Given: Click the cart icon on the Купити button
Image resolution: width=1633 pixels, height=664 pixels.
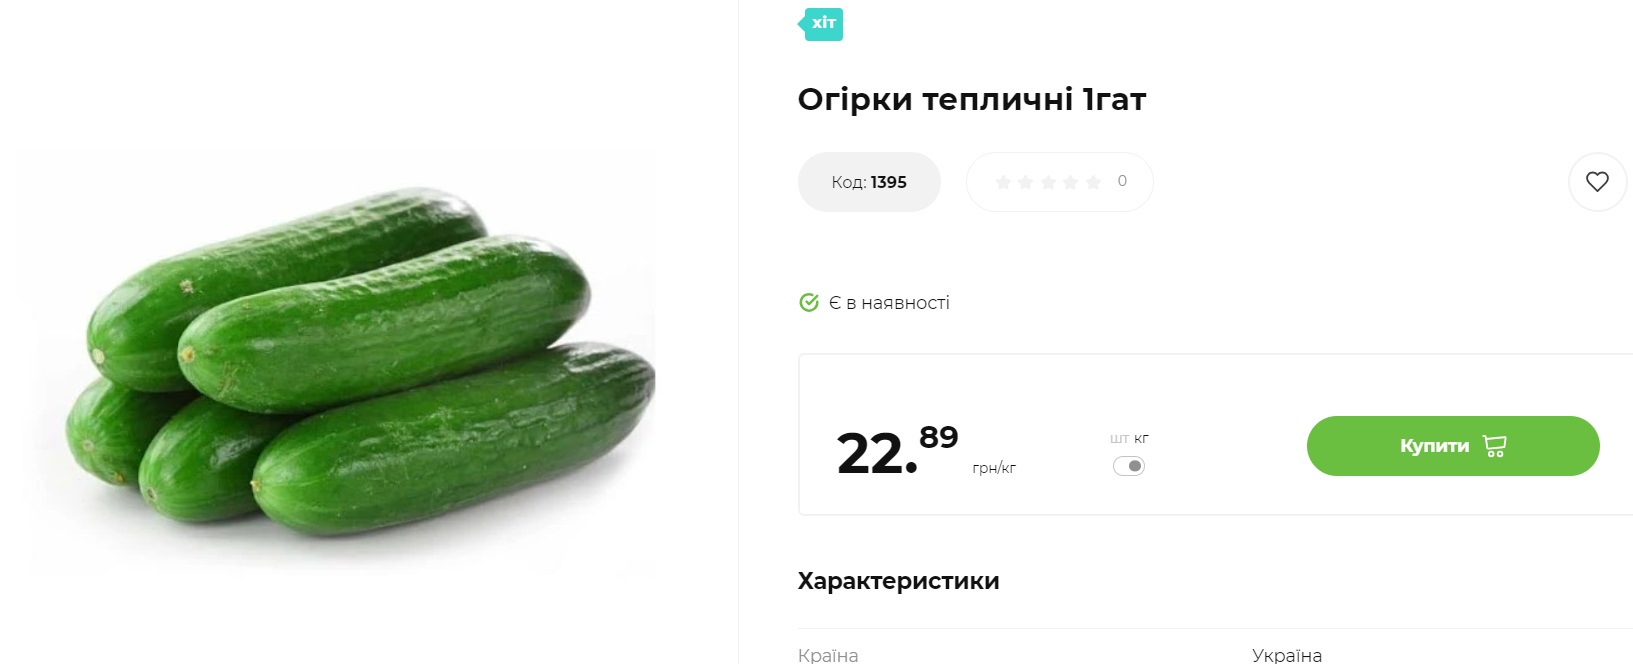Looking at the screenshot, I should (1494, 446).
